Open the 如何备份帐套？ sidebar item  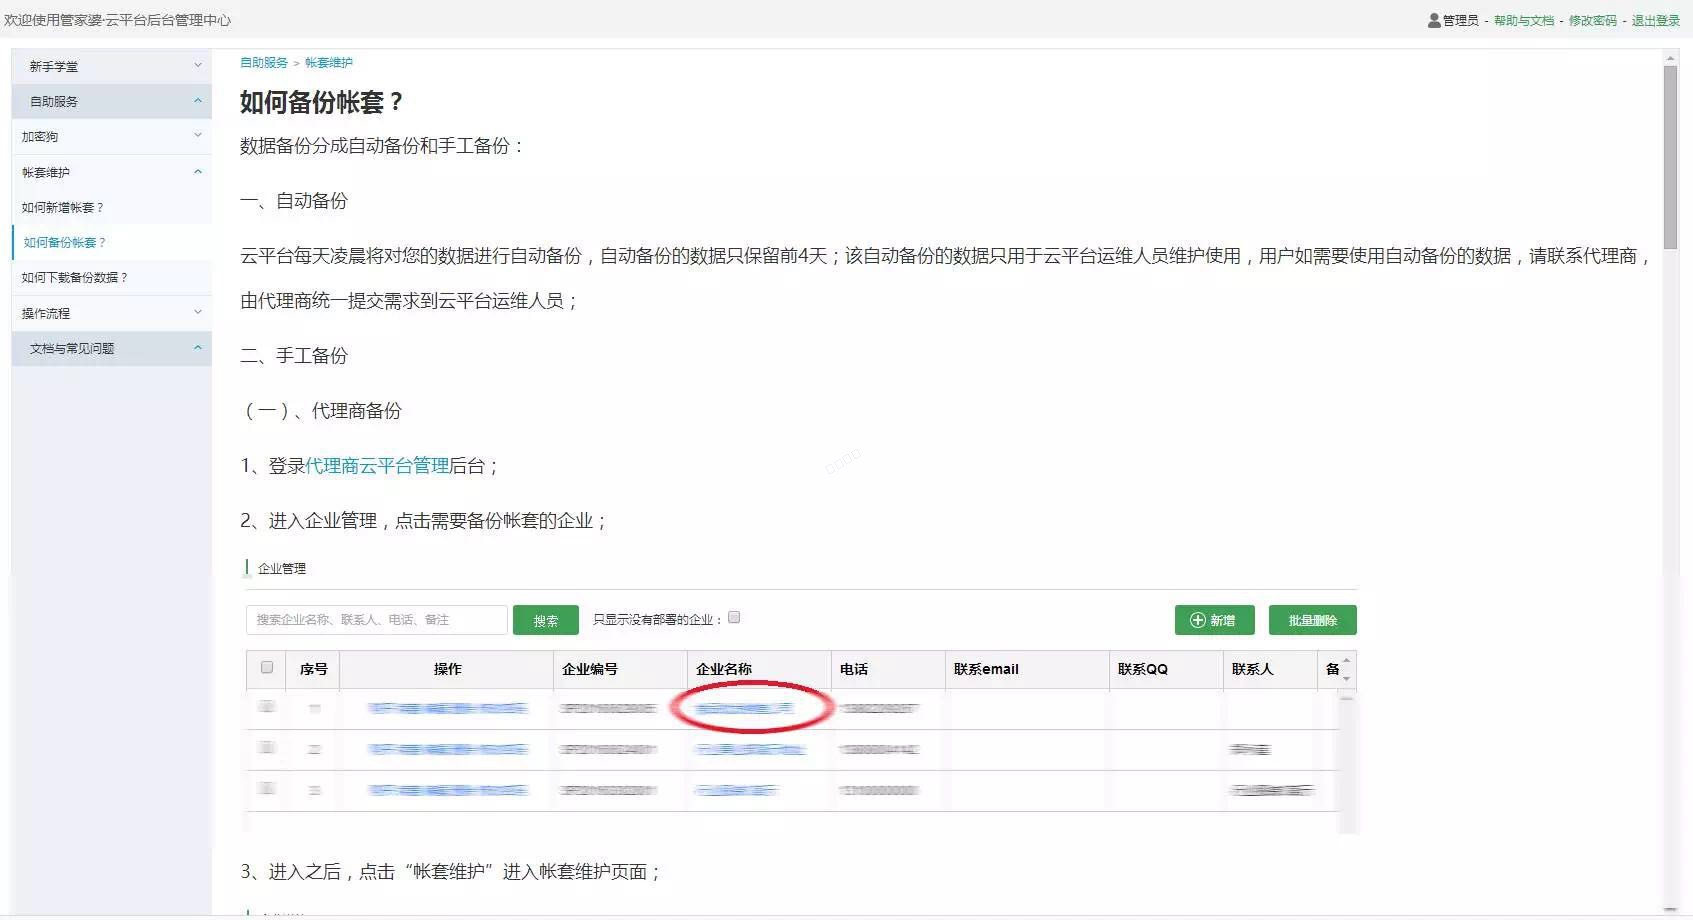click(x=65, y=242)
